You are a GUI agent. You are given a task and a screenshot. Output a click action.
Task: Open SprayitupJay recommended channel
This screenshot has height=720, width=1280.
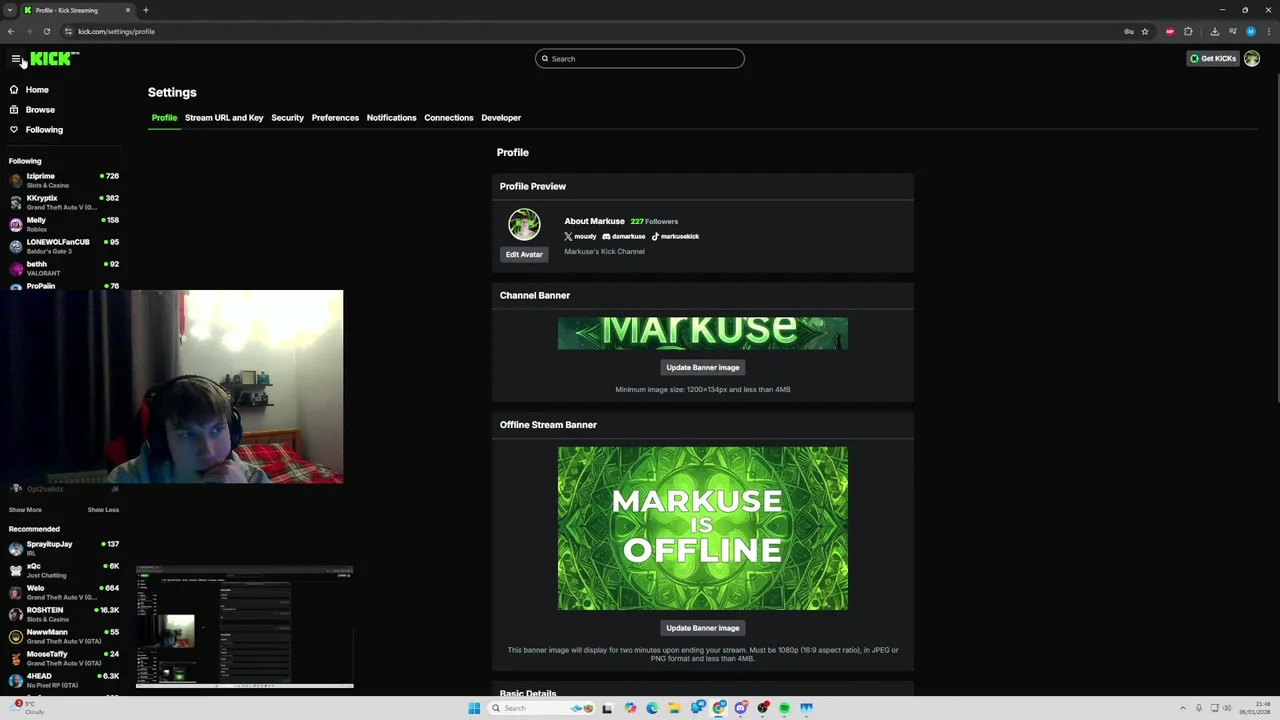click(64, 548)
